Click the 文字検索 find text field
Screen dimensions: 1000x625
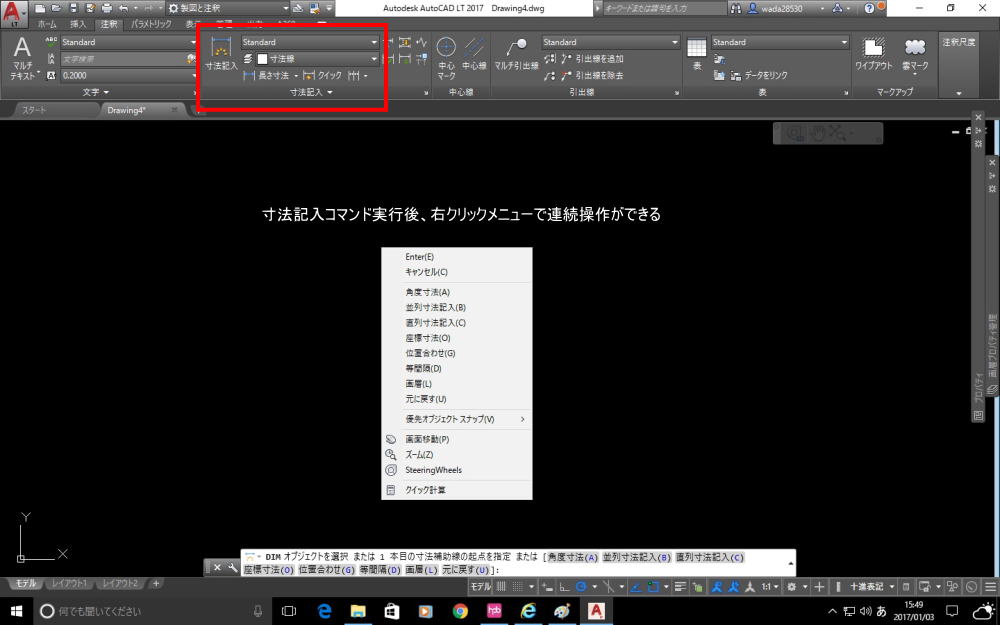coord(124,59)
